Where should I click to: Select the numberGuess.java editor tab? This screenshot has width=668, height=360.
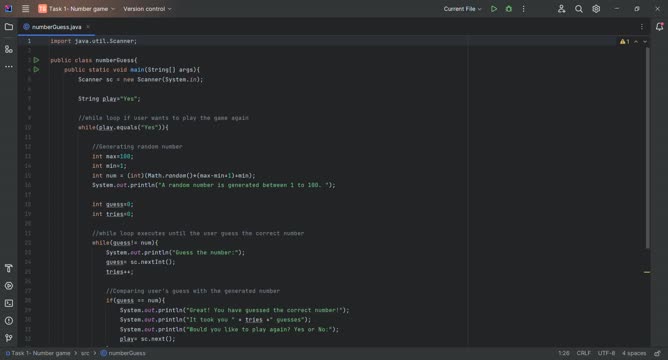click(56, 27)
